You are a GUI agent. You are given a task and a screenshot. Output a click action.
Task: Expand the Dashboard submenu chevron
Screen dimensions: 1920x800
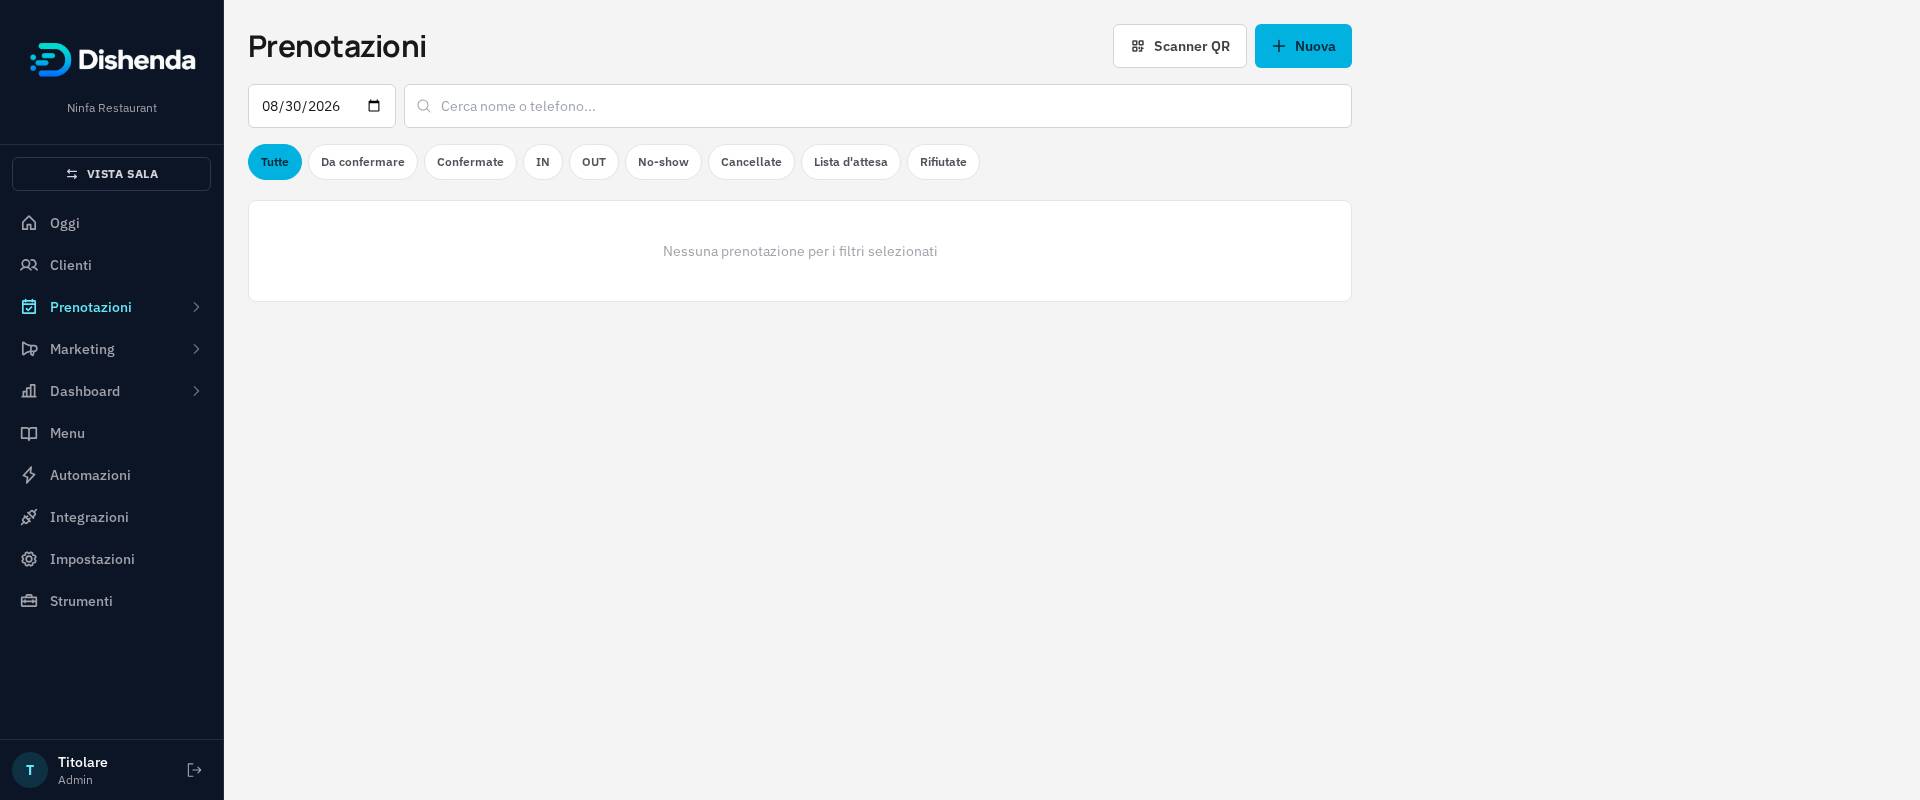click(196, 391)
